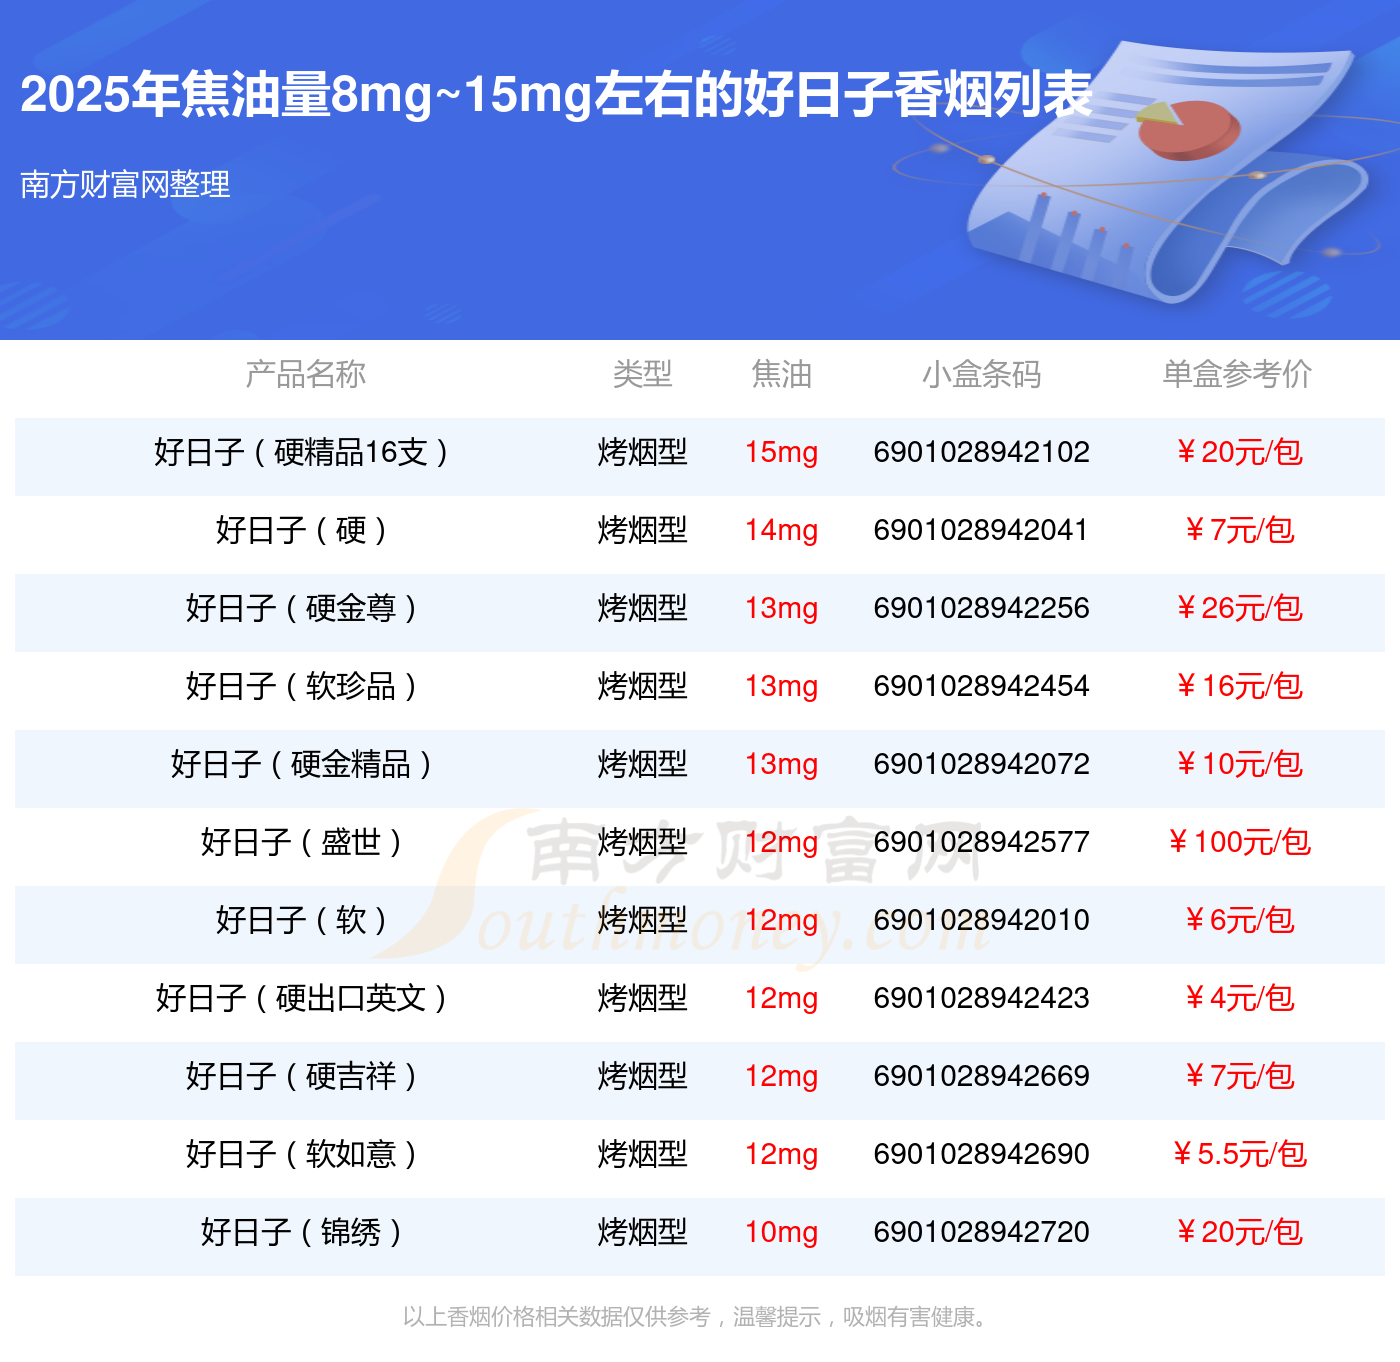Screen dimensions: 1400x1362
Task: Click 烤烟型 in the 硬吉祥 row
Action: click(x=642, y=1076)
